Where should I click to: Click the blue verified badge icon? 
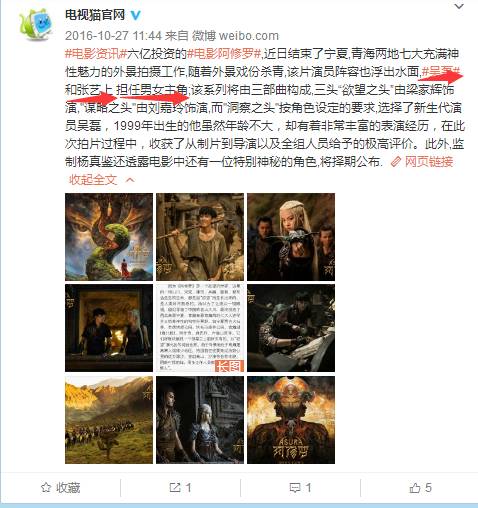(135, 15)
